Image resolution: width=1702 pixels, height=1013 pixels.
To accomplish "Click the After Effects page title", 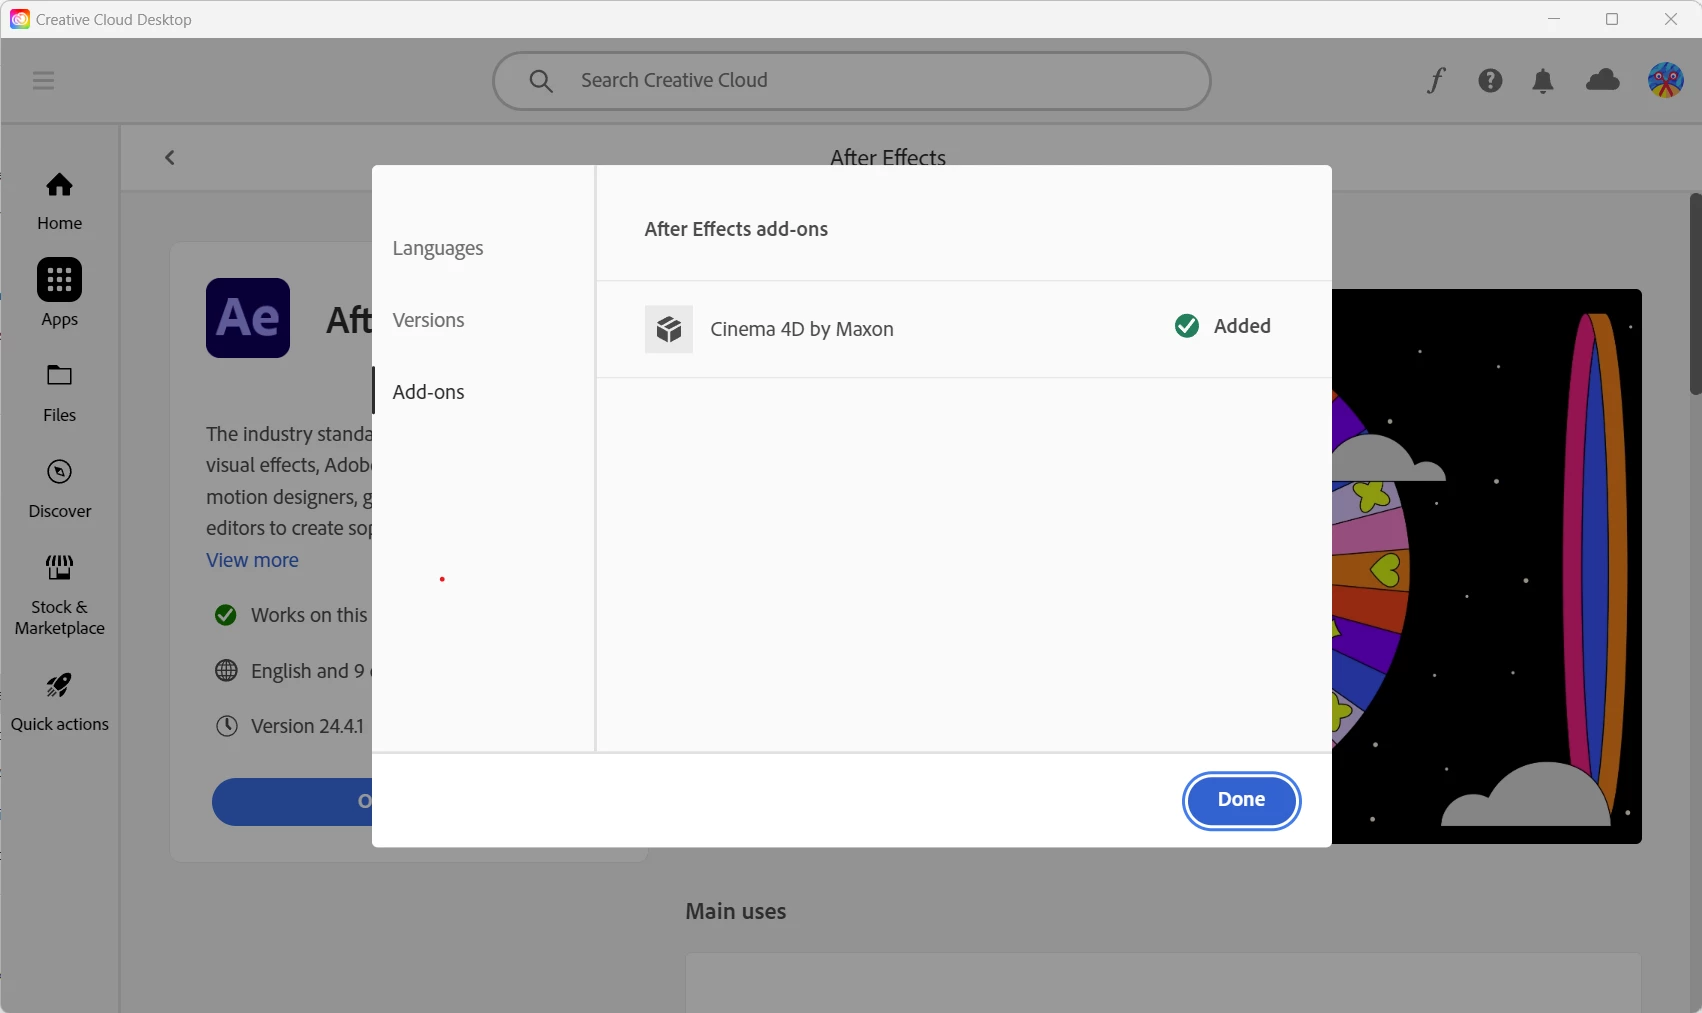I will coord(888,156).
